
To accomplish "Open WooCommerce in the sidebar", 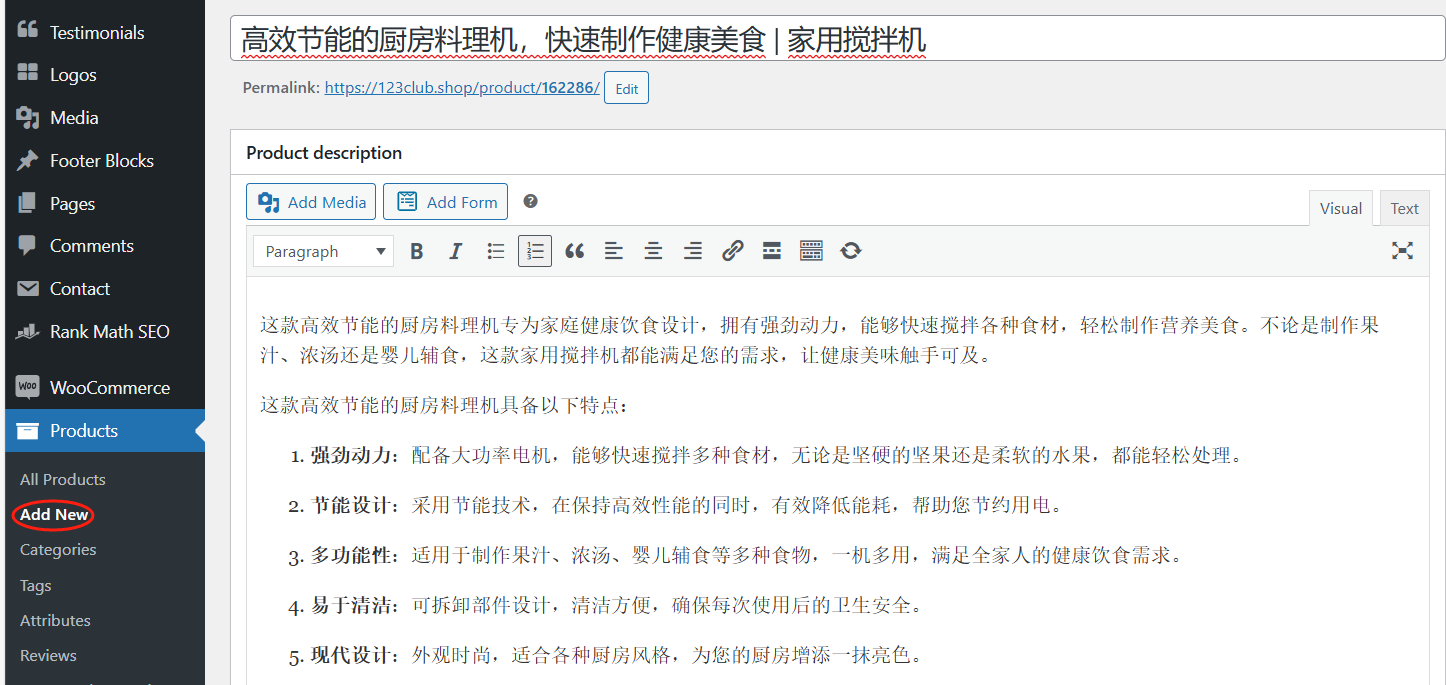I will tap(109, 388).
